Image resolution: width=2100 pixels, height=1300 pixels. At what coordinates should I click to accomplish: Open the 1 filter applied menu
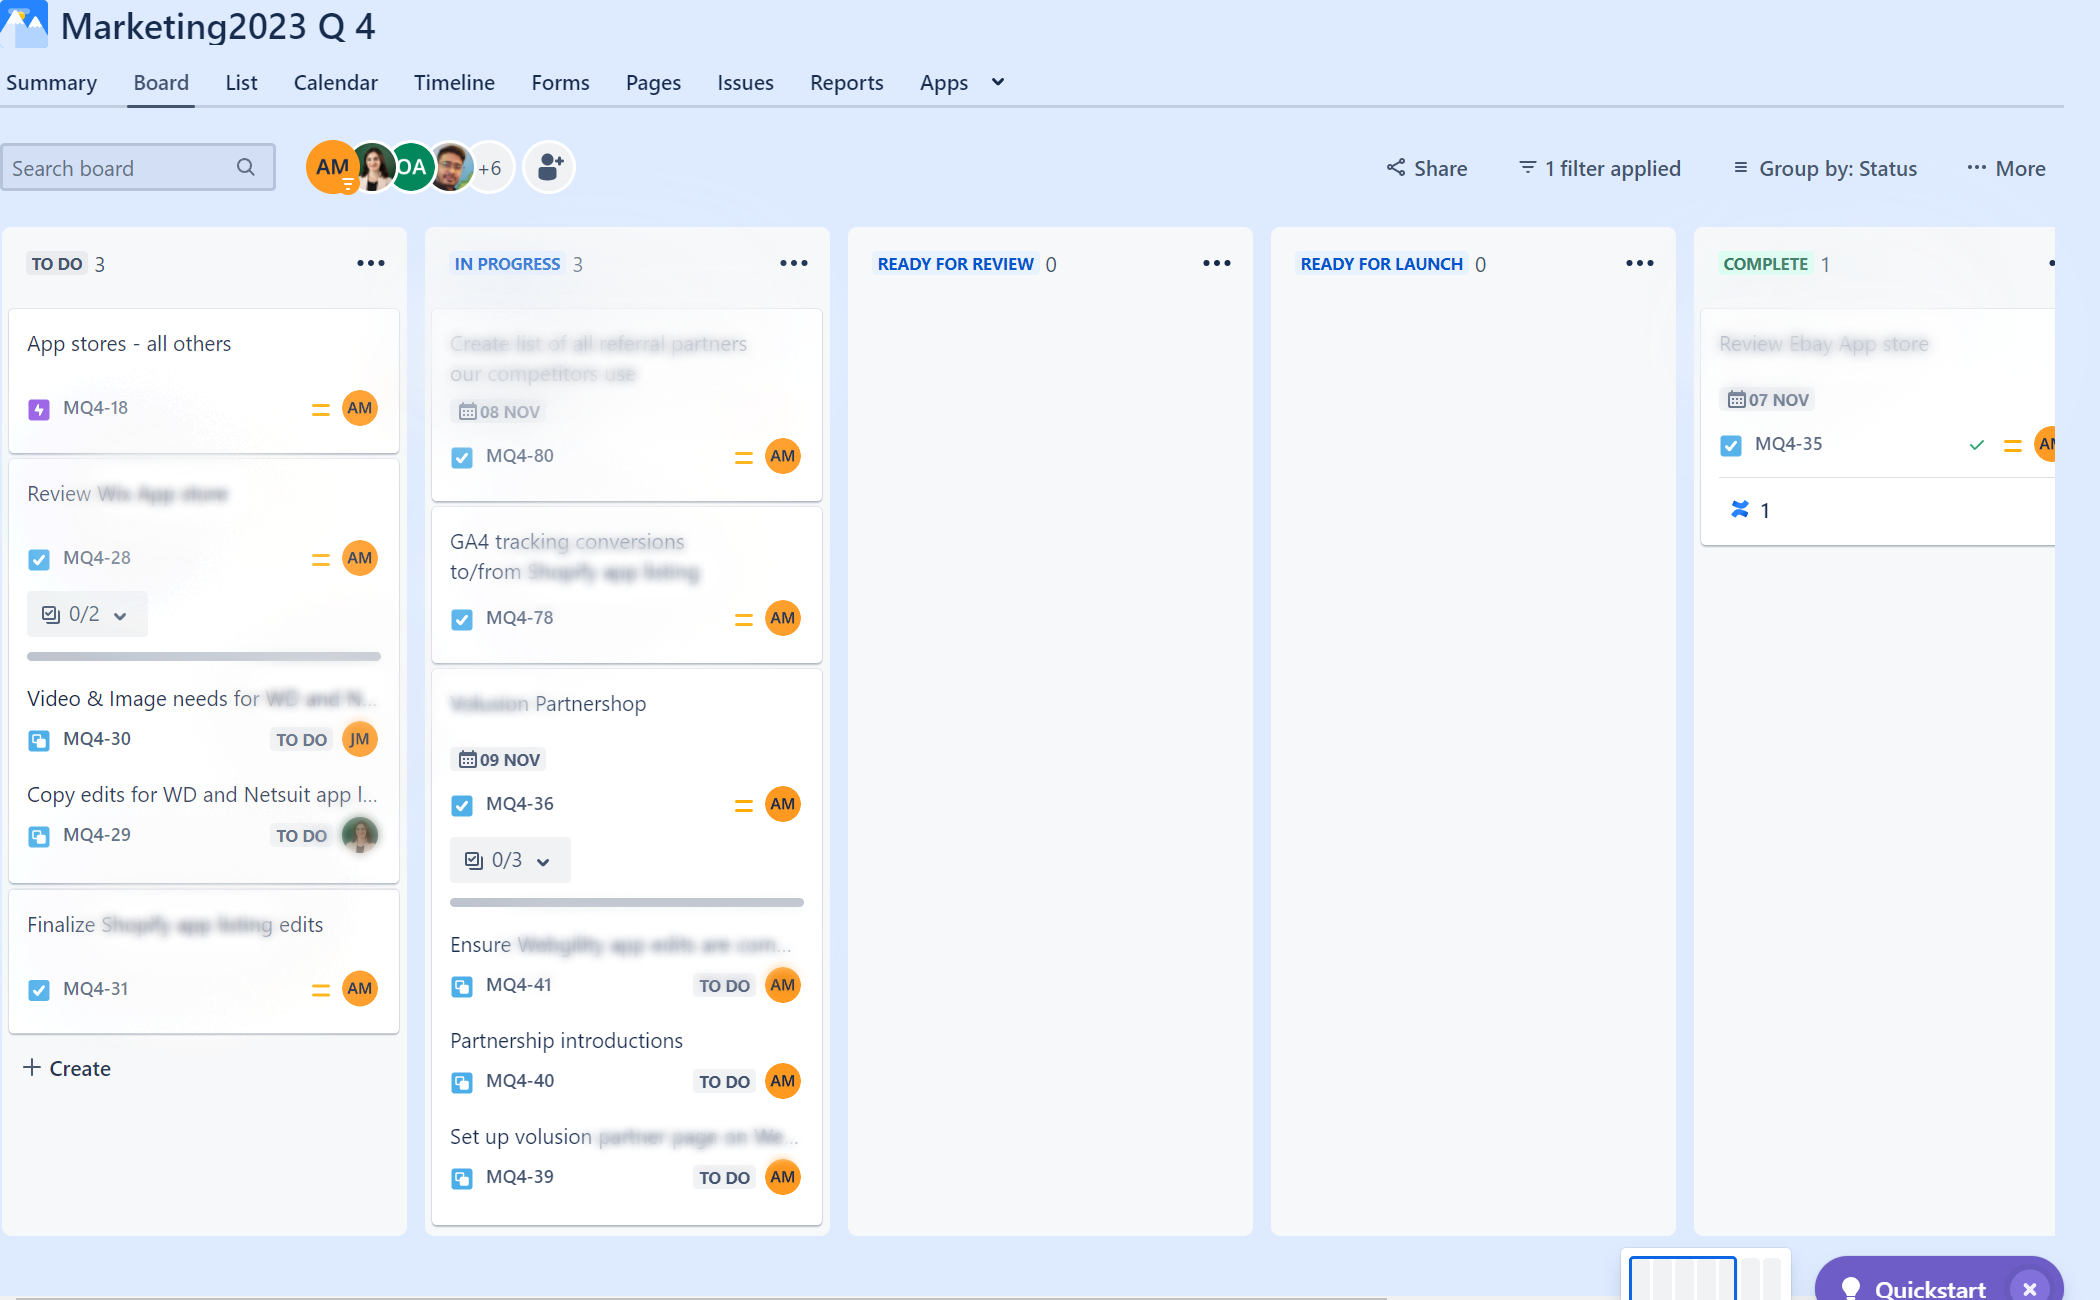tap(1599, 168)
